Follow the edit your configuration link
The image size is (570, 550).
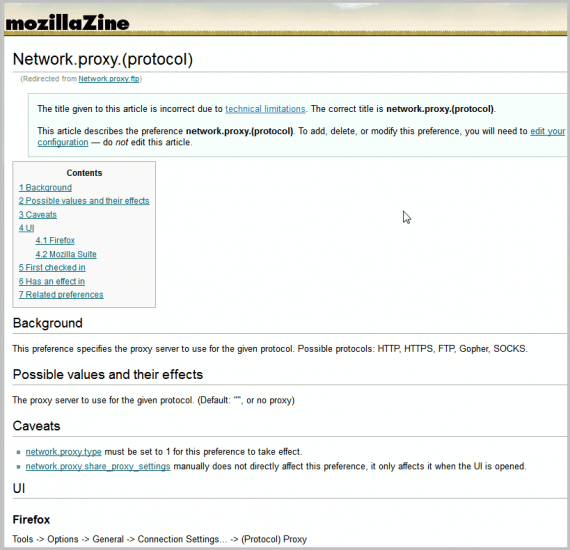547,131
